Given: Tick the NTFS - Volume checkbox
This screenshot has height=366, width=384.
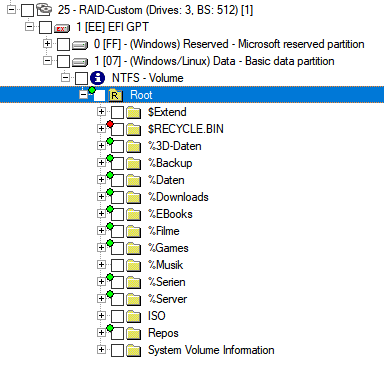Looking at the screenshot, I should pyautogui.click(x=81, y=78).
